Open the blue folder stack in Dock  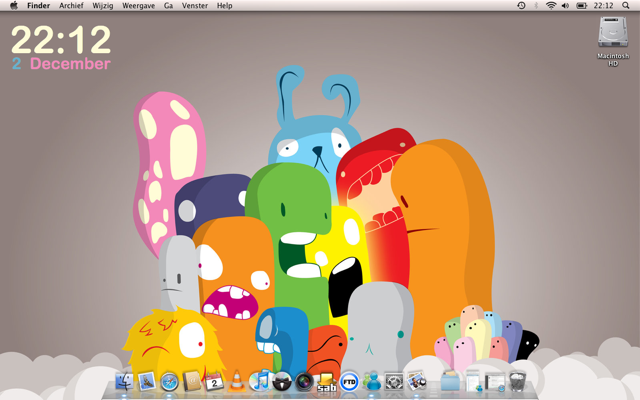450,381
